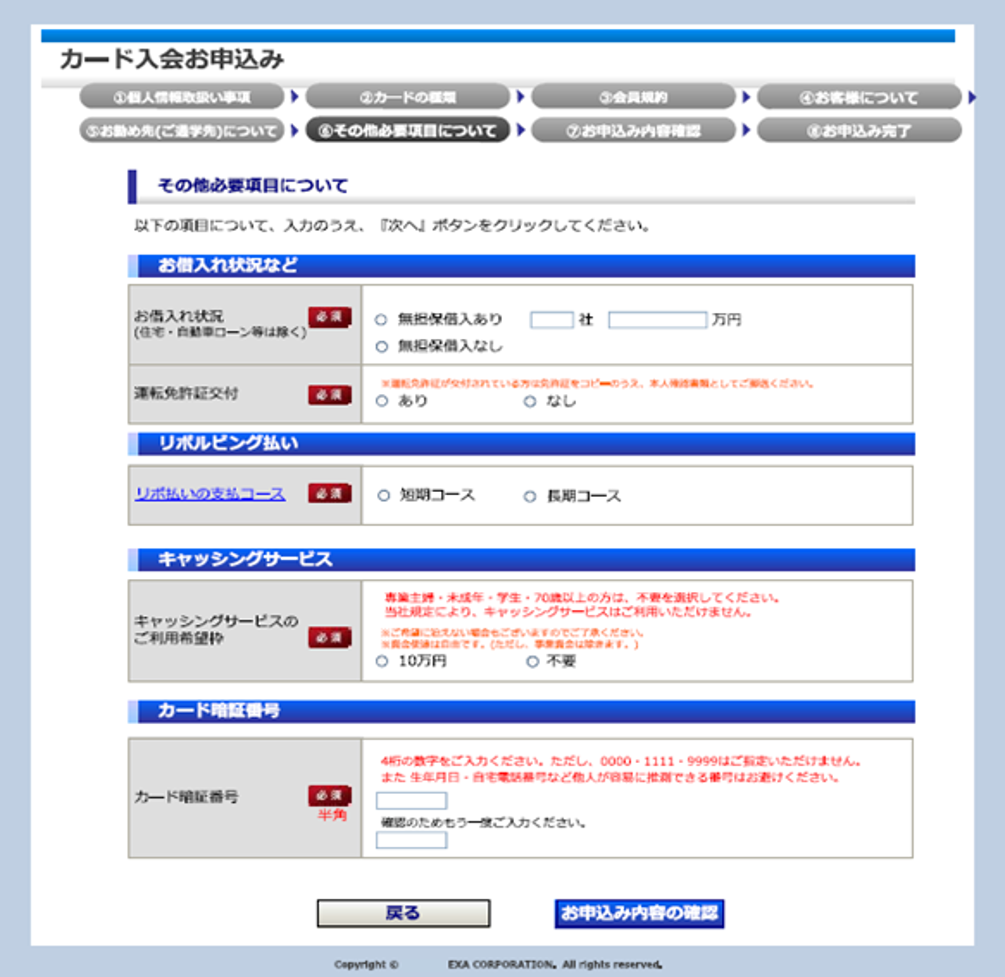The image size is (1005, 977).
Task: Click the お借入れ状況など section header
Action: (522, 265)
